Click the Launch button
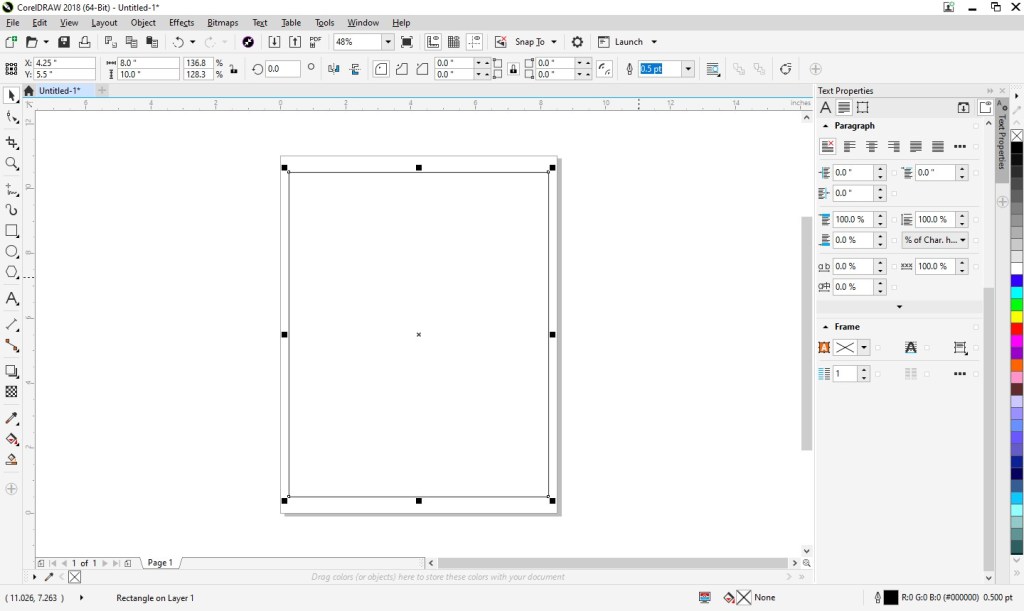Viewport: 1024px width, 611px height. click(628, 42)
